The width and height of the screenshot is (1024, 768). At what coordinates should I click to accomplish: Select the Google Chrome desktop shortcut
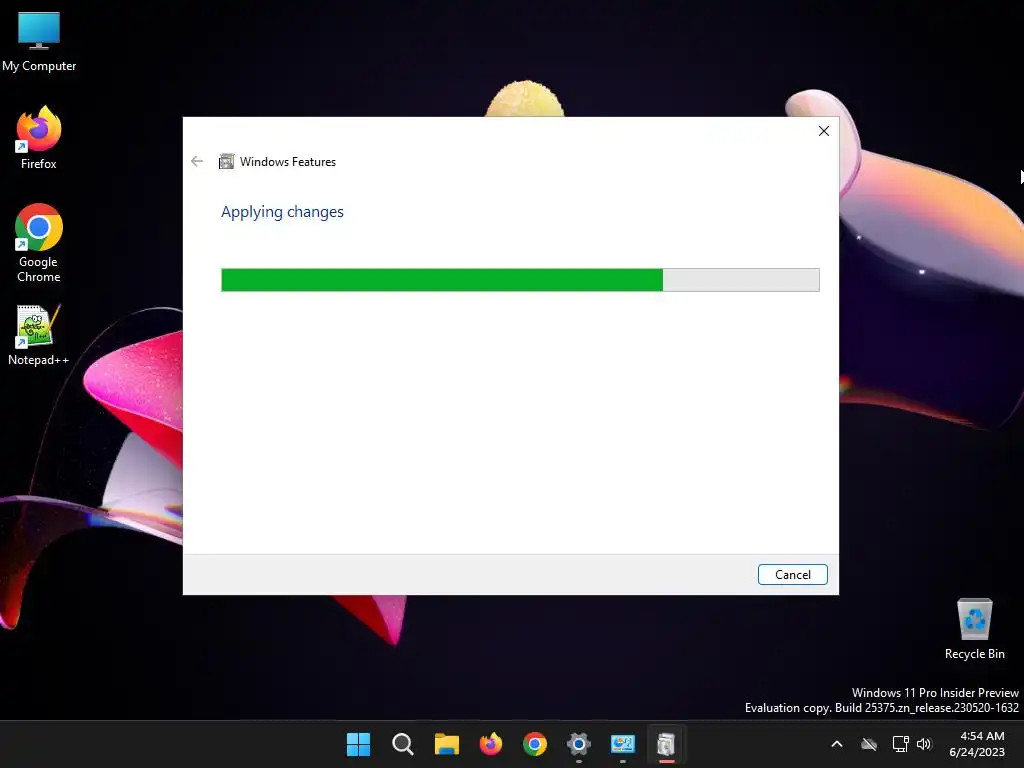point(39,243)
